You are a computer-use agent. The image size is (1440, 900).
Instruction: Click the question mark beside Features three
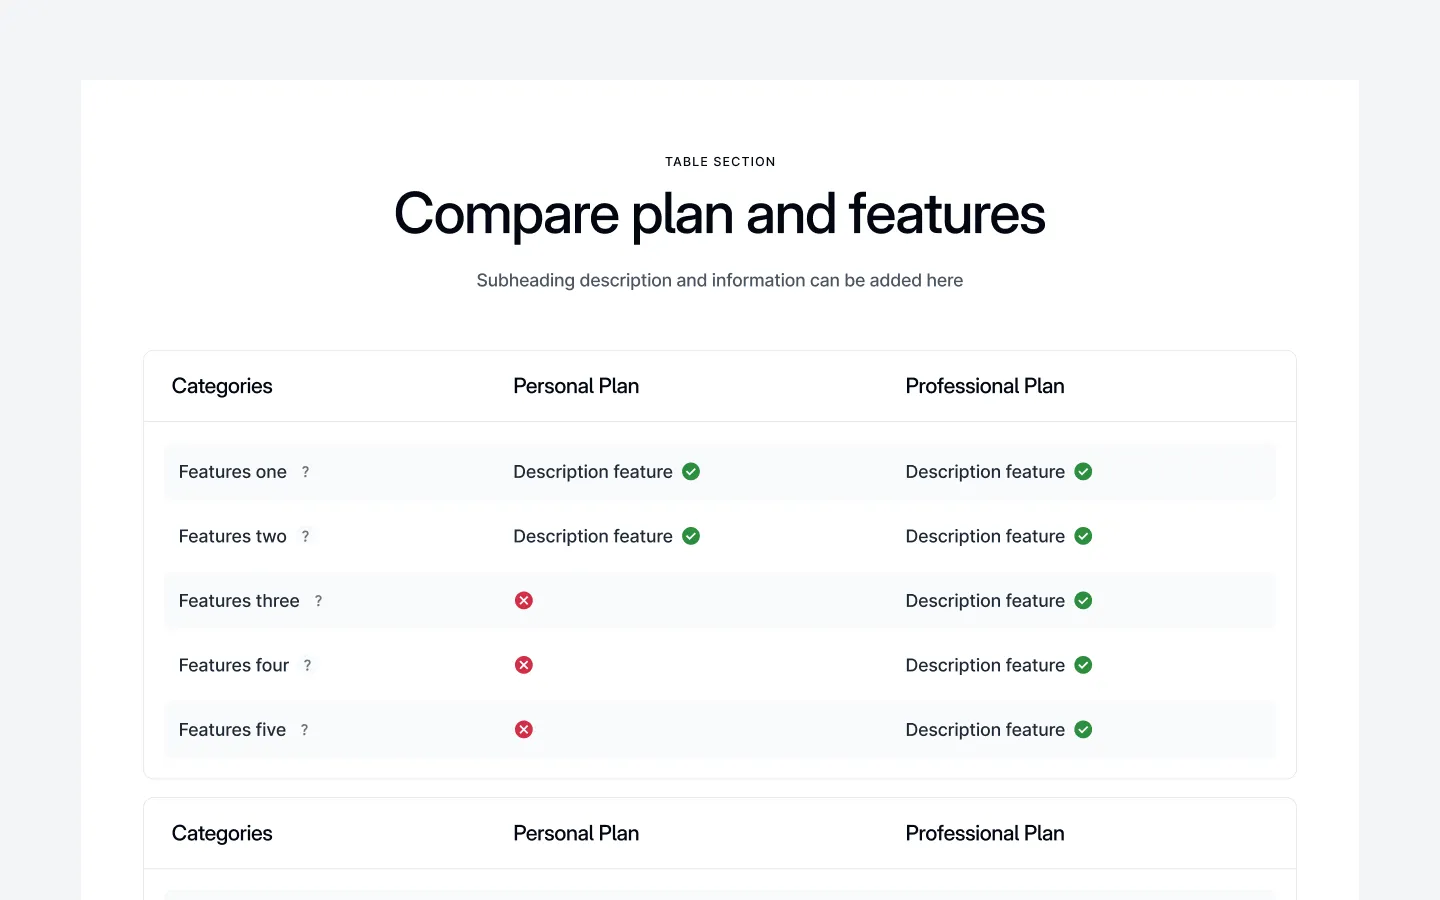(x=318, y=601)
